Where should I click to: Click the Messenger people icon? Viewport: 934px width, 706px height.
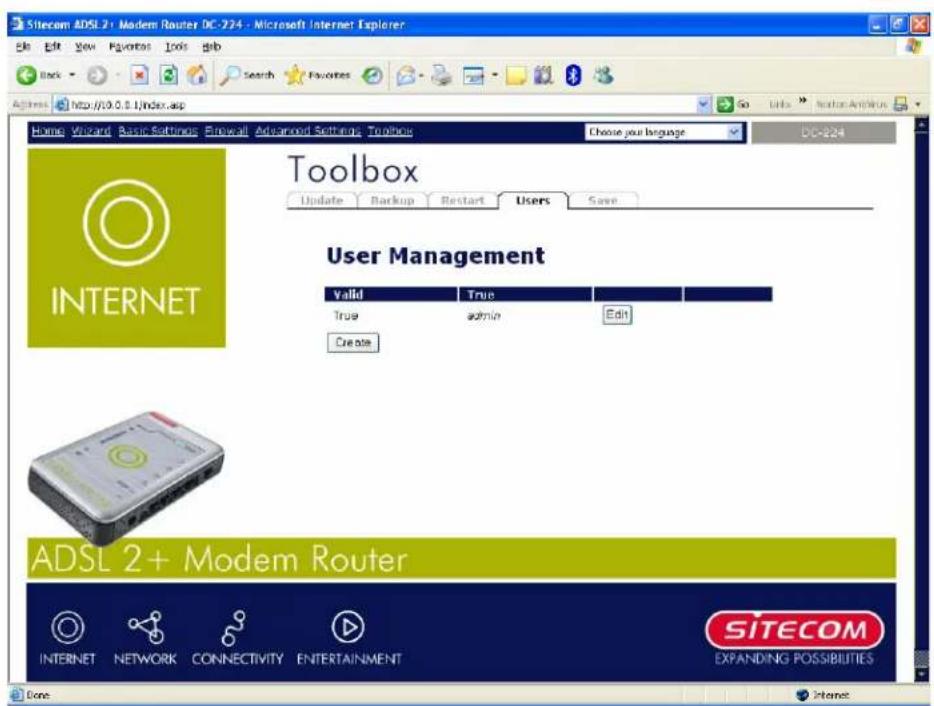point(604,75)
